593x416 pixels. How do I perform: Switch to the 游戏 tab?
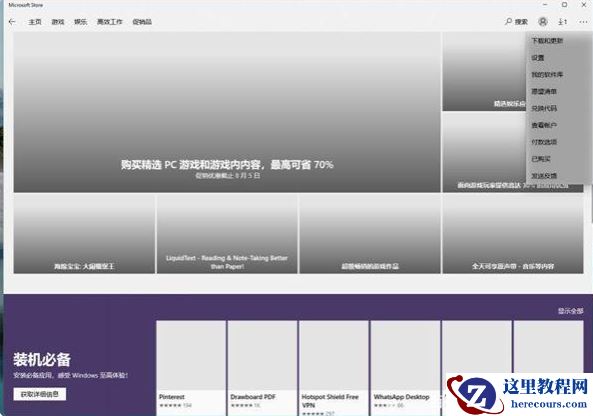pos(58,22)
